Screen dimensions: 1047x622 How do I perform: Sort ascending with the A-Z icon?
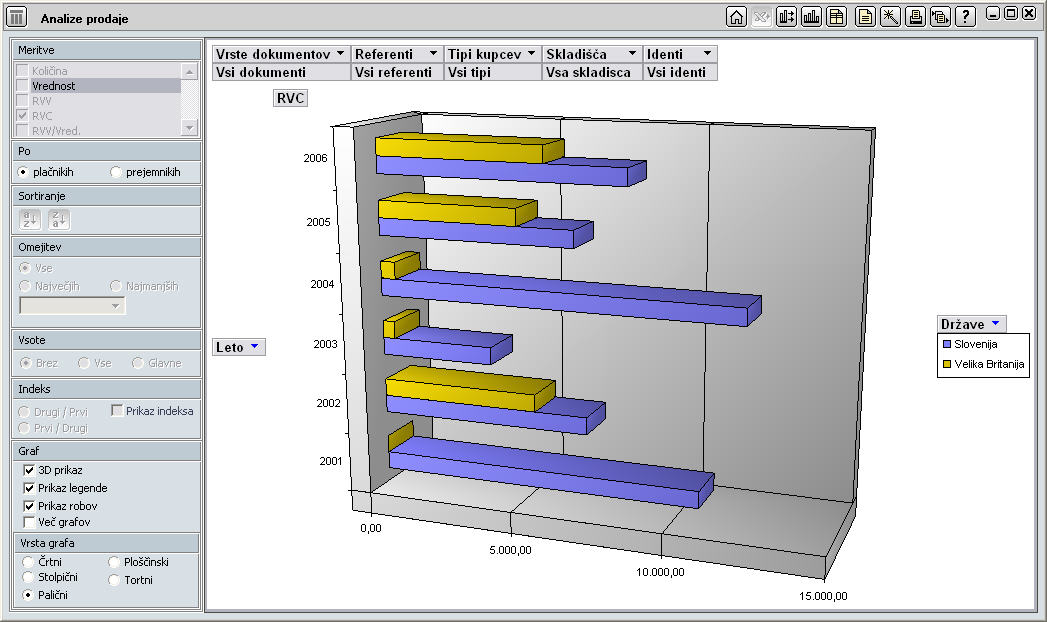tap(32, 220)
